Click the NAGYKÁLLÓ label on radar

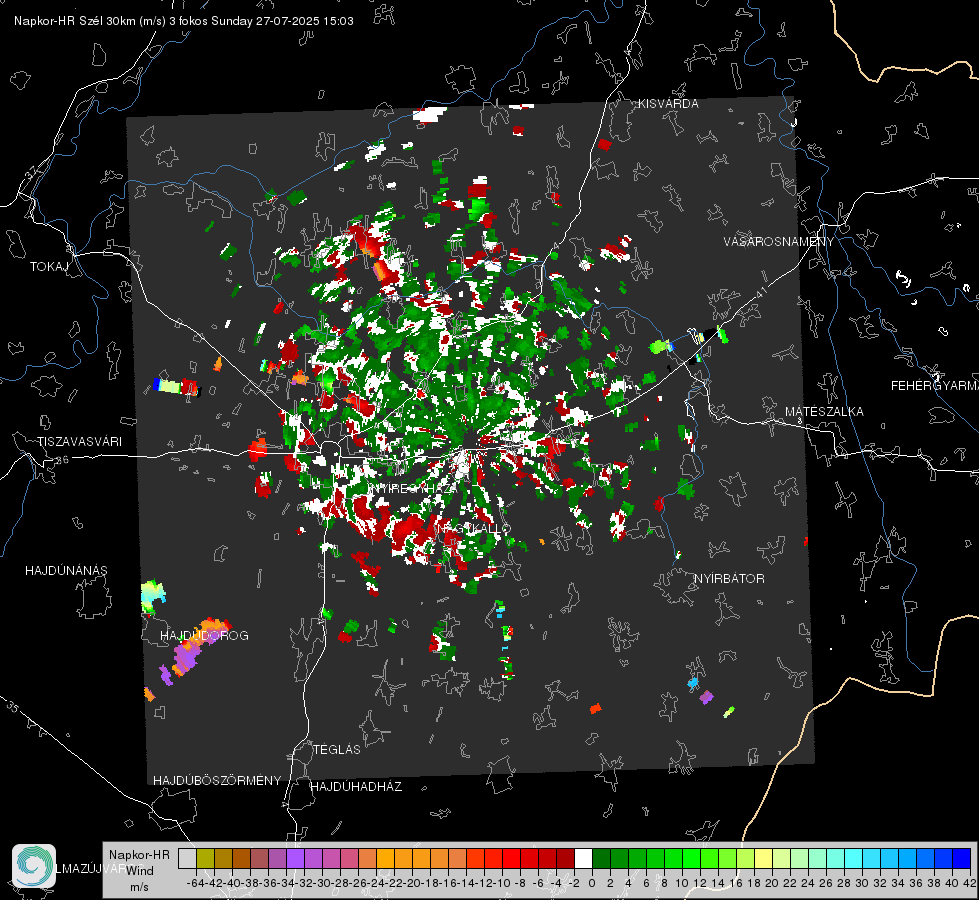click(x=473, y=528)
